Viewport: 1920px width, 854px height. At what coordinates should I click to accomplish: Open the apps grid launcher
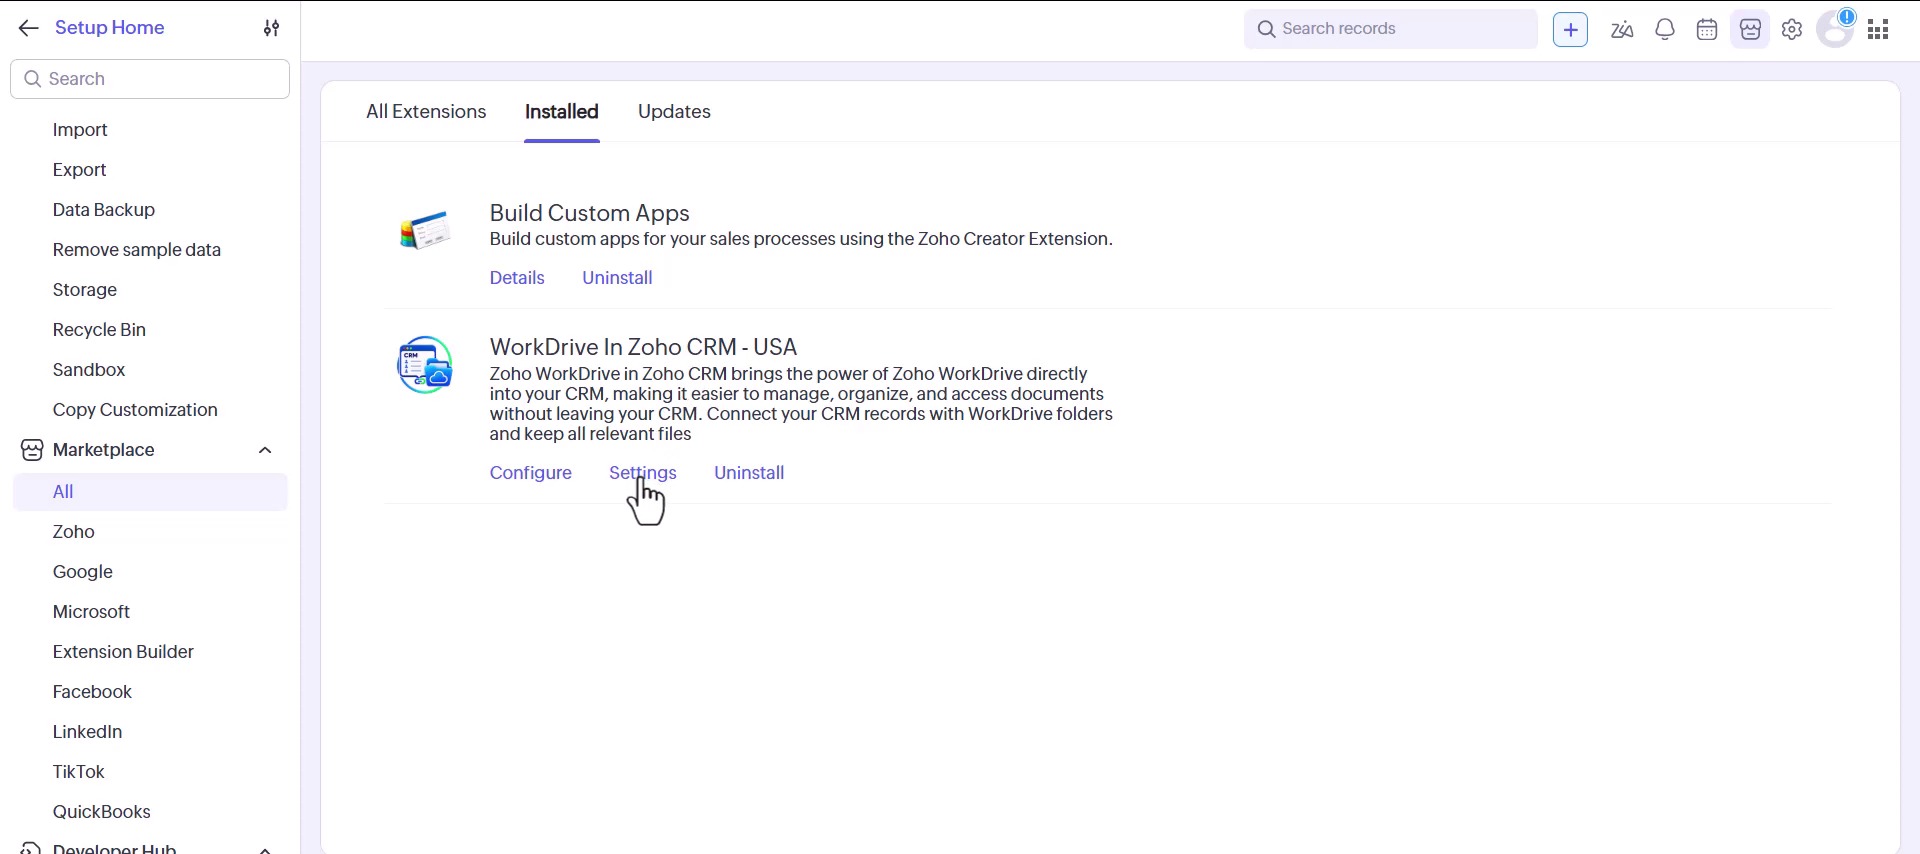click(x=1878, y=30)
